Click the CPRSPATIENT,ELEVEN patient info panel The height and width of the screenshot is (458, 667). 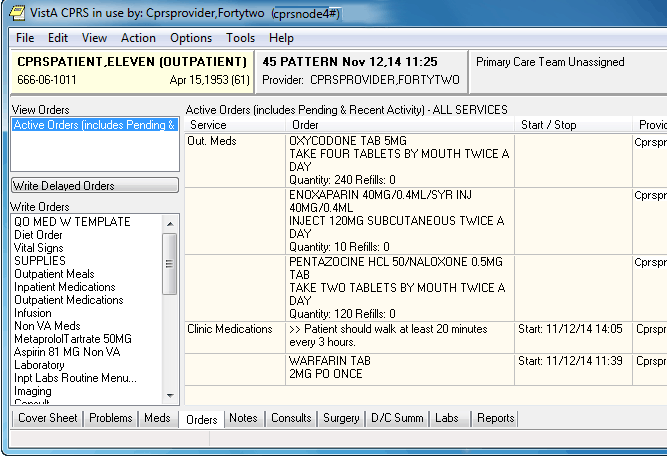[x=132, y=71]
